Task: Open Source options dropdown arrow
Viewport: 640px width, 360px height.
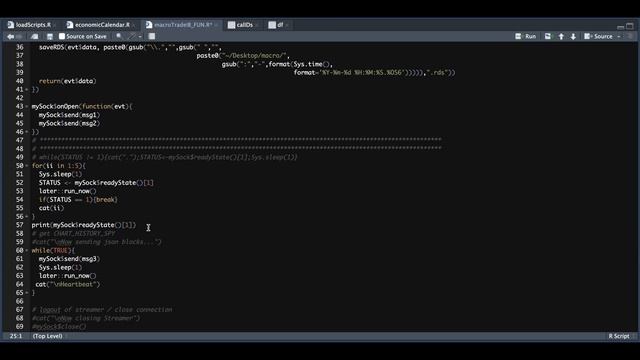Action: click(x=619, y=37)
